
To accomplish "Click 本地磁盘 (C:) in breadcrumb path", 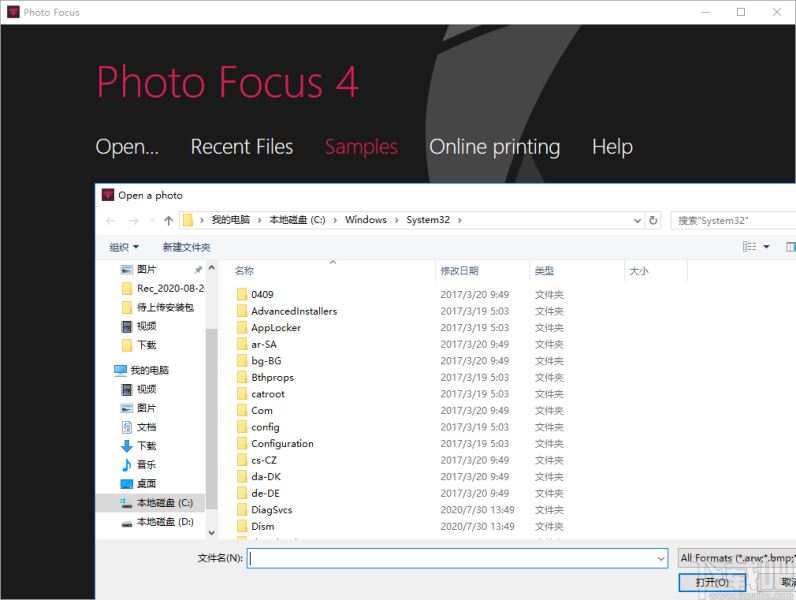I will point(297,220).
